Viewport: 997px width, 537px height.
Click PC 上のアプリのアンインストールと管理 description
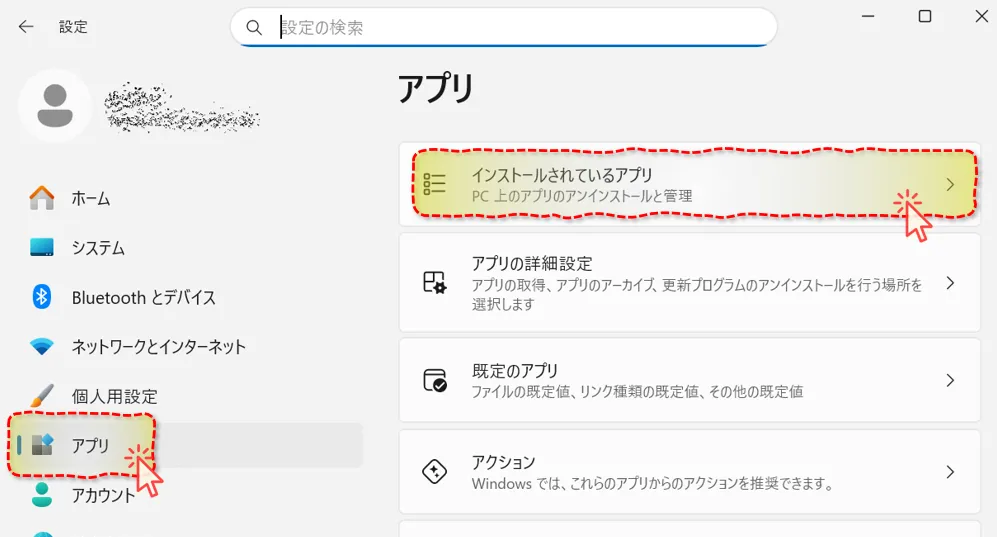click(582, 196)
